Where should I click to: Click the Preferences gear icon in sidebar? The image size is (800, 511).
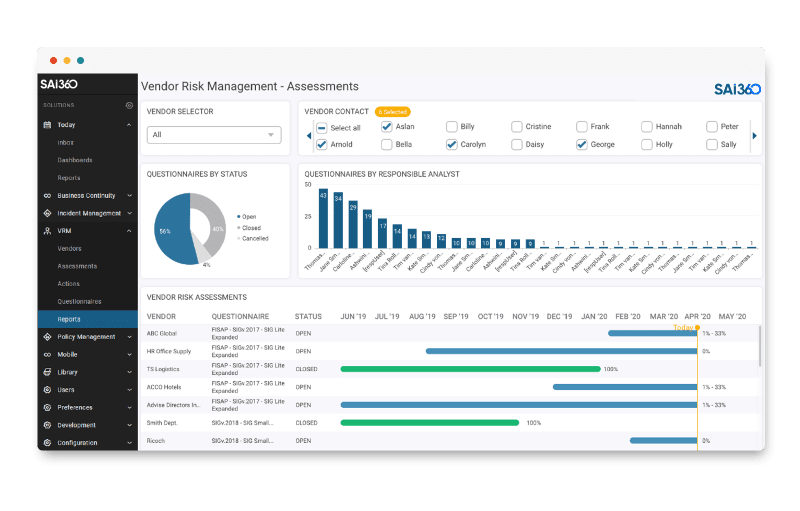pos(47,407)
